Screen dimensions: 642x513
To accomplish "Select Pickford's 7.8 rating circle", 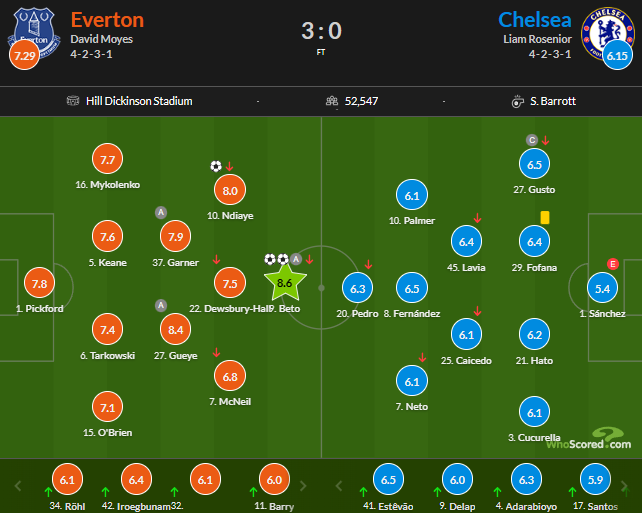I will [x=39, y=283].
